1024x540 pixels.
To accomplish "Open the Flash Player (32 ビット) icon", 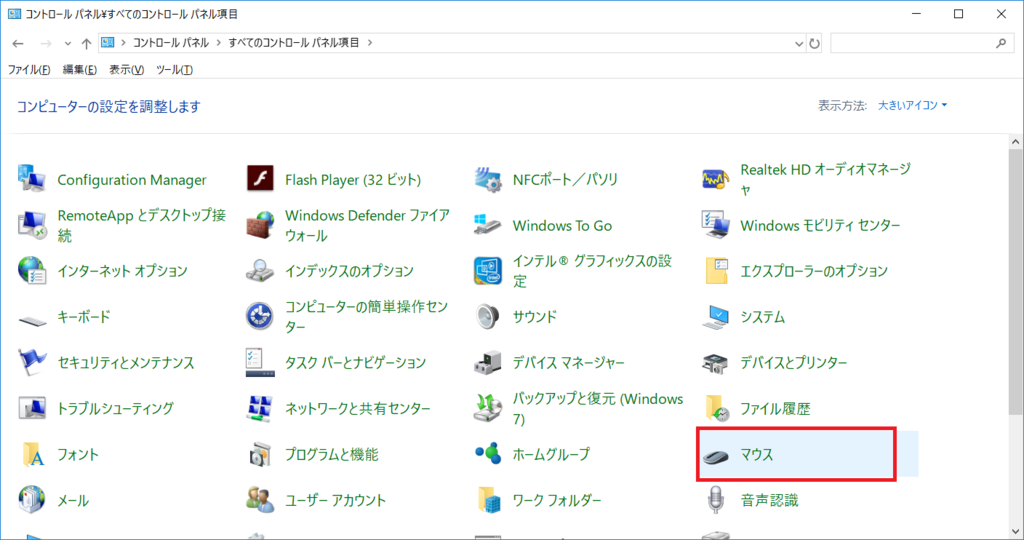I will coord(259,179).
